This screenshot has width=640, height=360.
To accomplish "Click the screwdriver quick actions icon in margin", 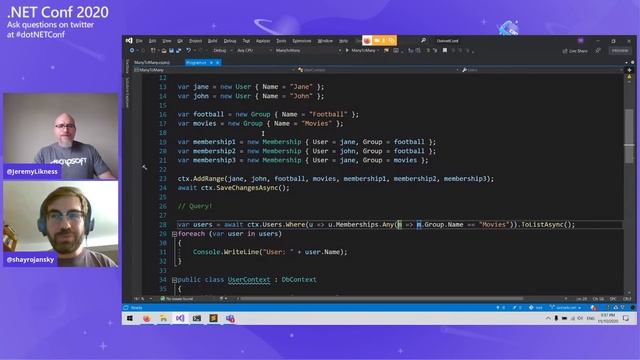I will point(144,167).
